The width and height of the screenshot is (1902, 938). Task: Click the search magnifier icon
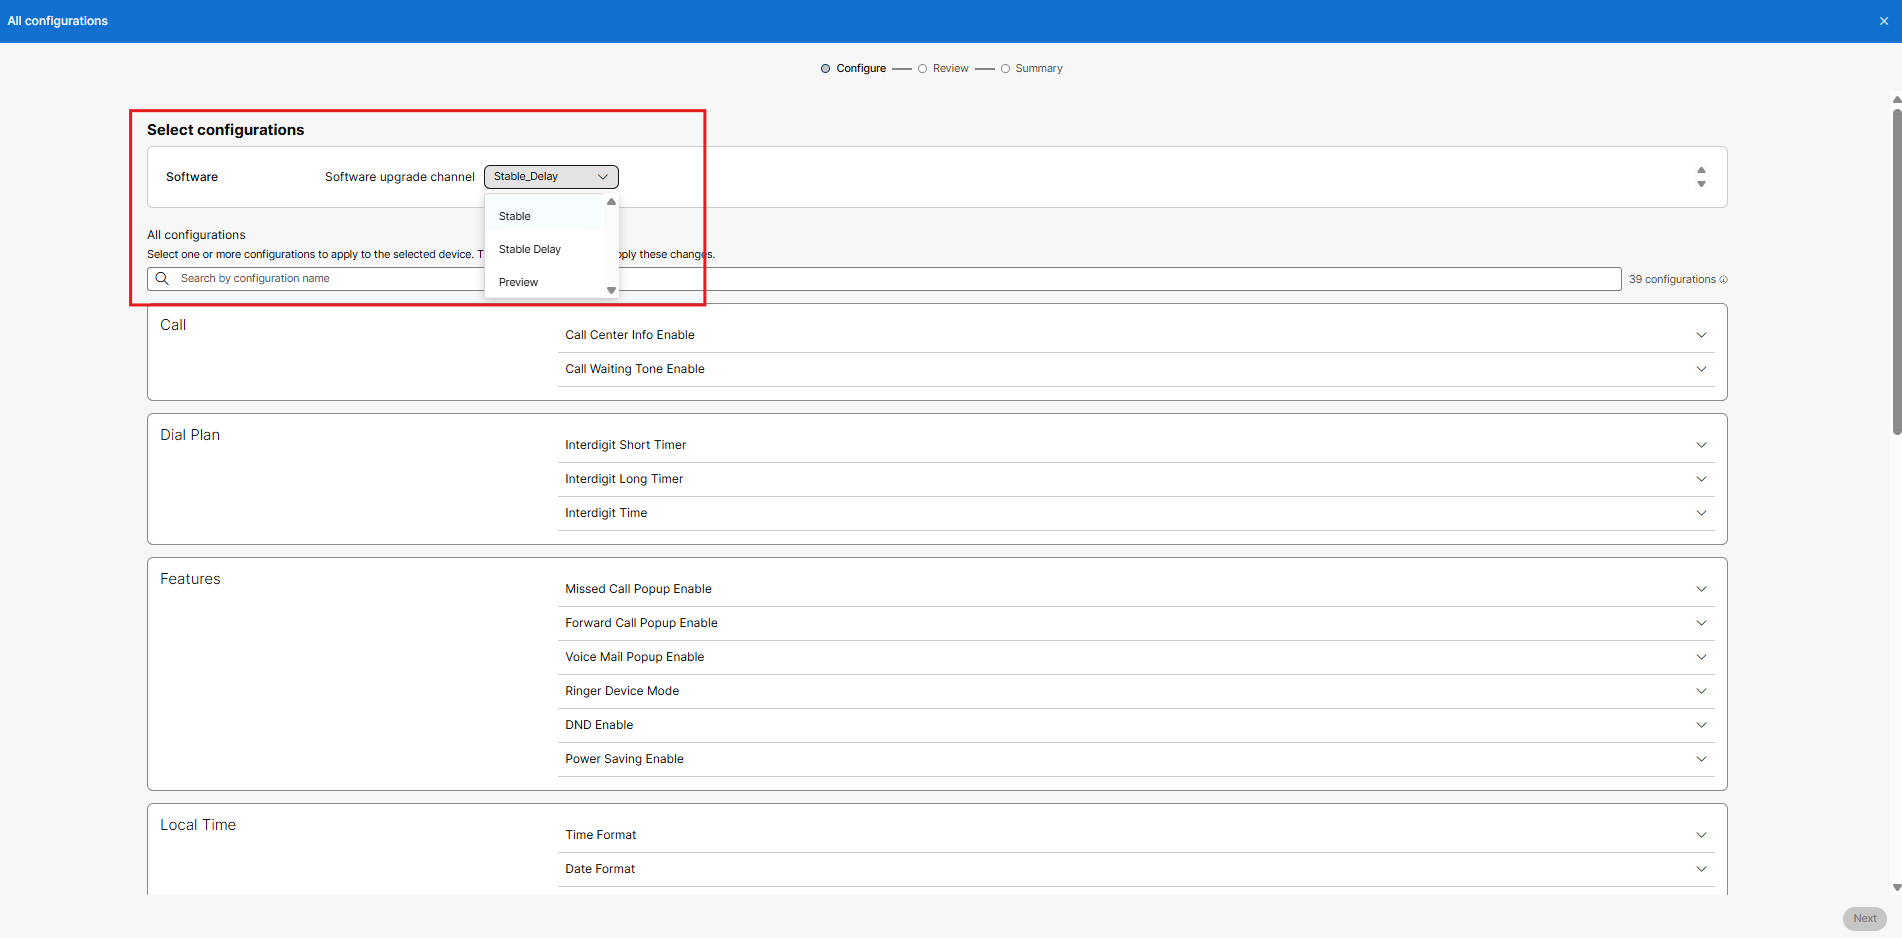(162, 279)
